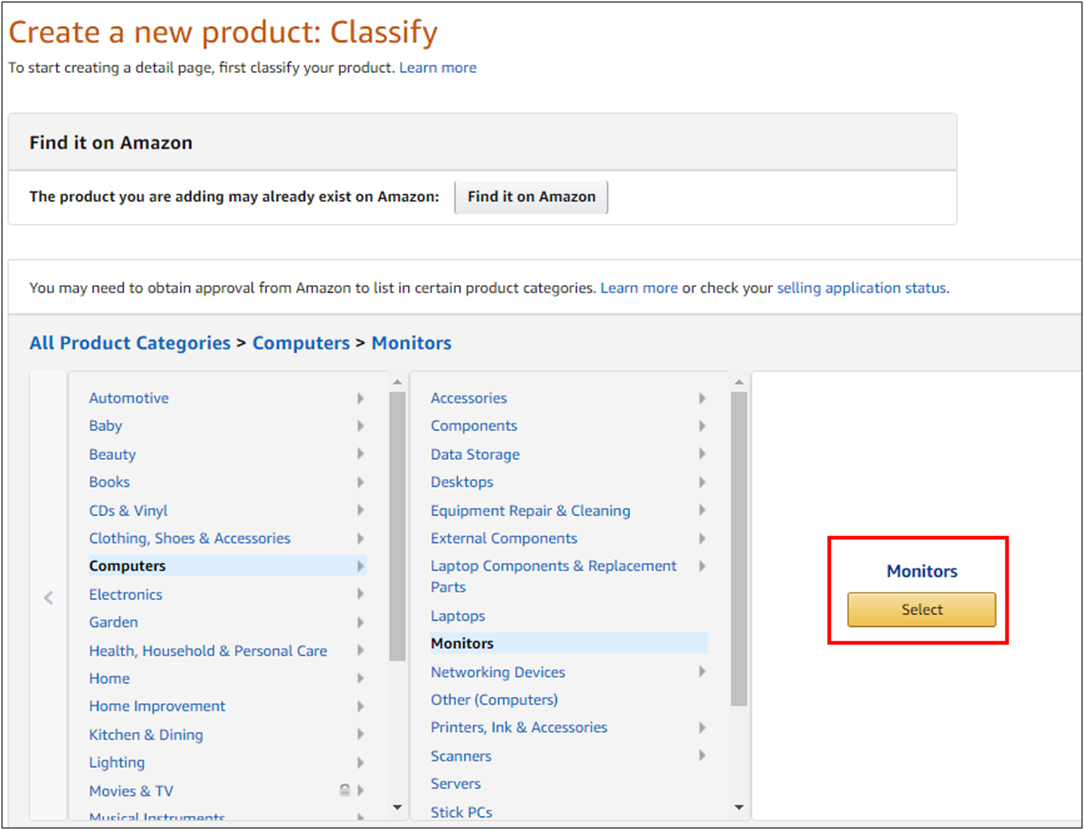1084x830 pixels.
Task: Expand the Electronics category arrow
Action: coord(360,594)
